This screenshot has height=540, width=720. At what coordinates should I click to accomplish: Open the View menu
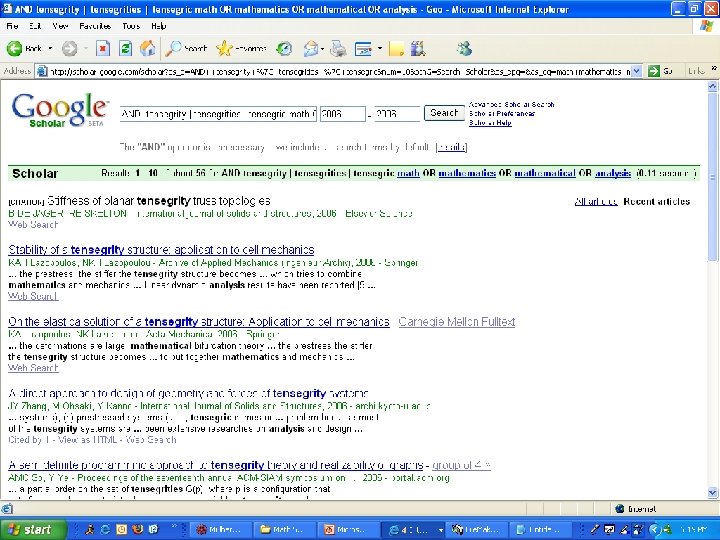click(60, 26)
